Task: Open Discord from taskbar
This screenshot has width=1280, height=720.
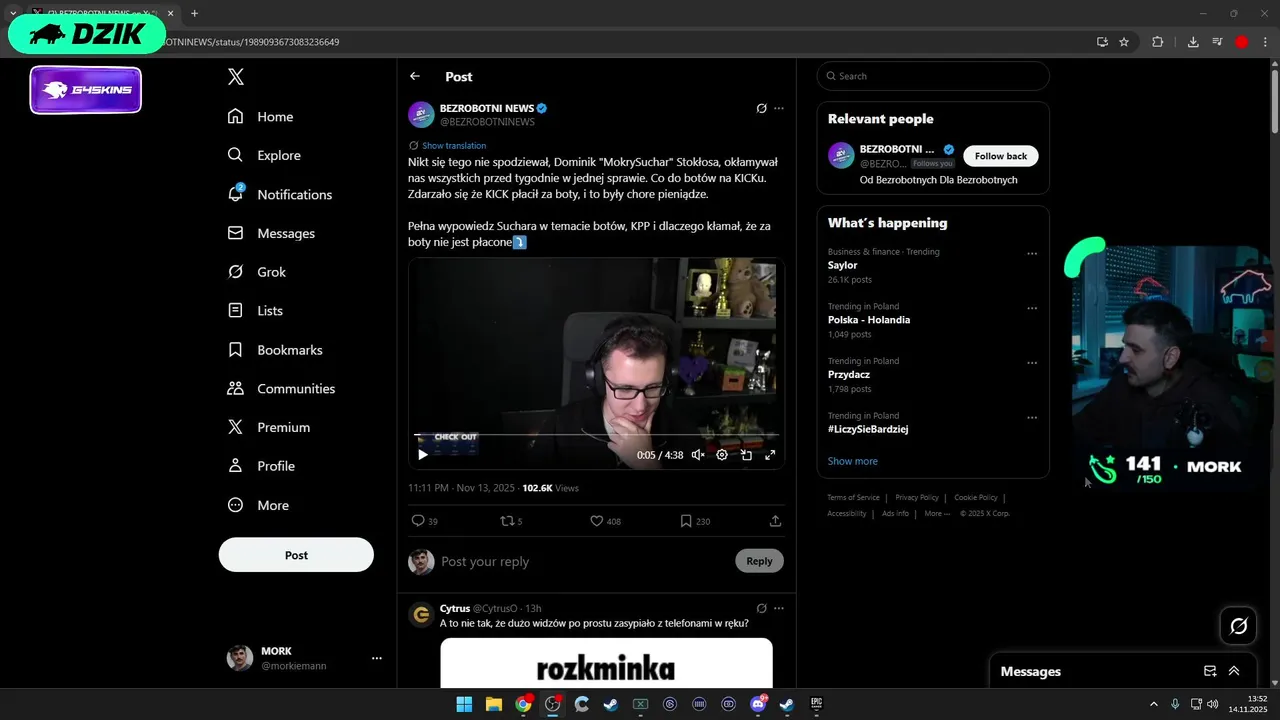Action: 758,704
